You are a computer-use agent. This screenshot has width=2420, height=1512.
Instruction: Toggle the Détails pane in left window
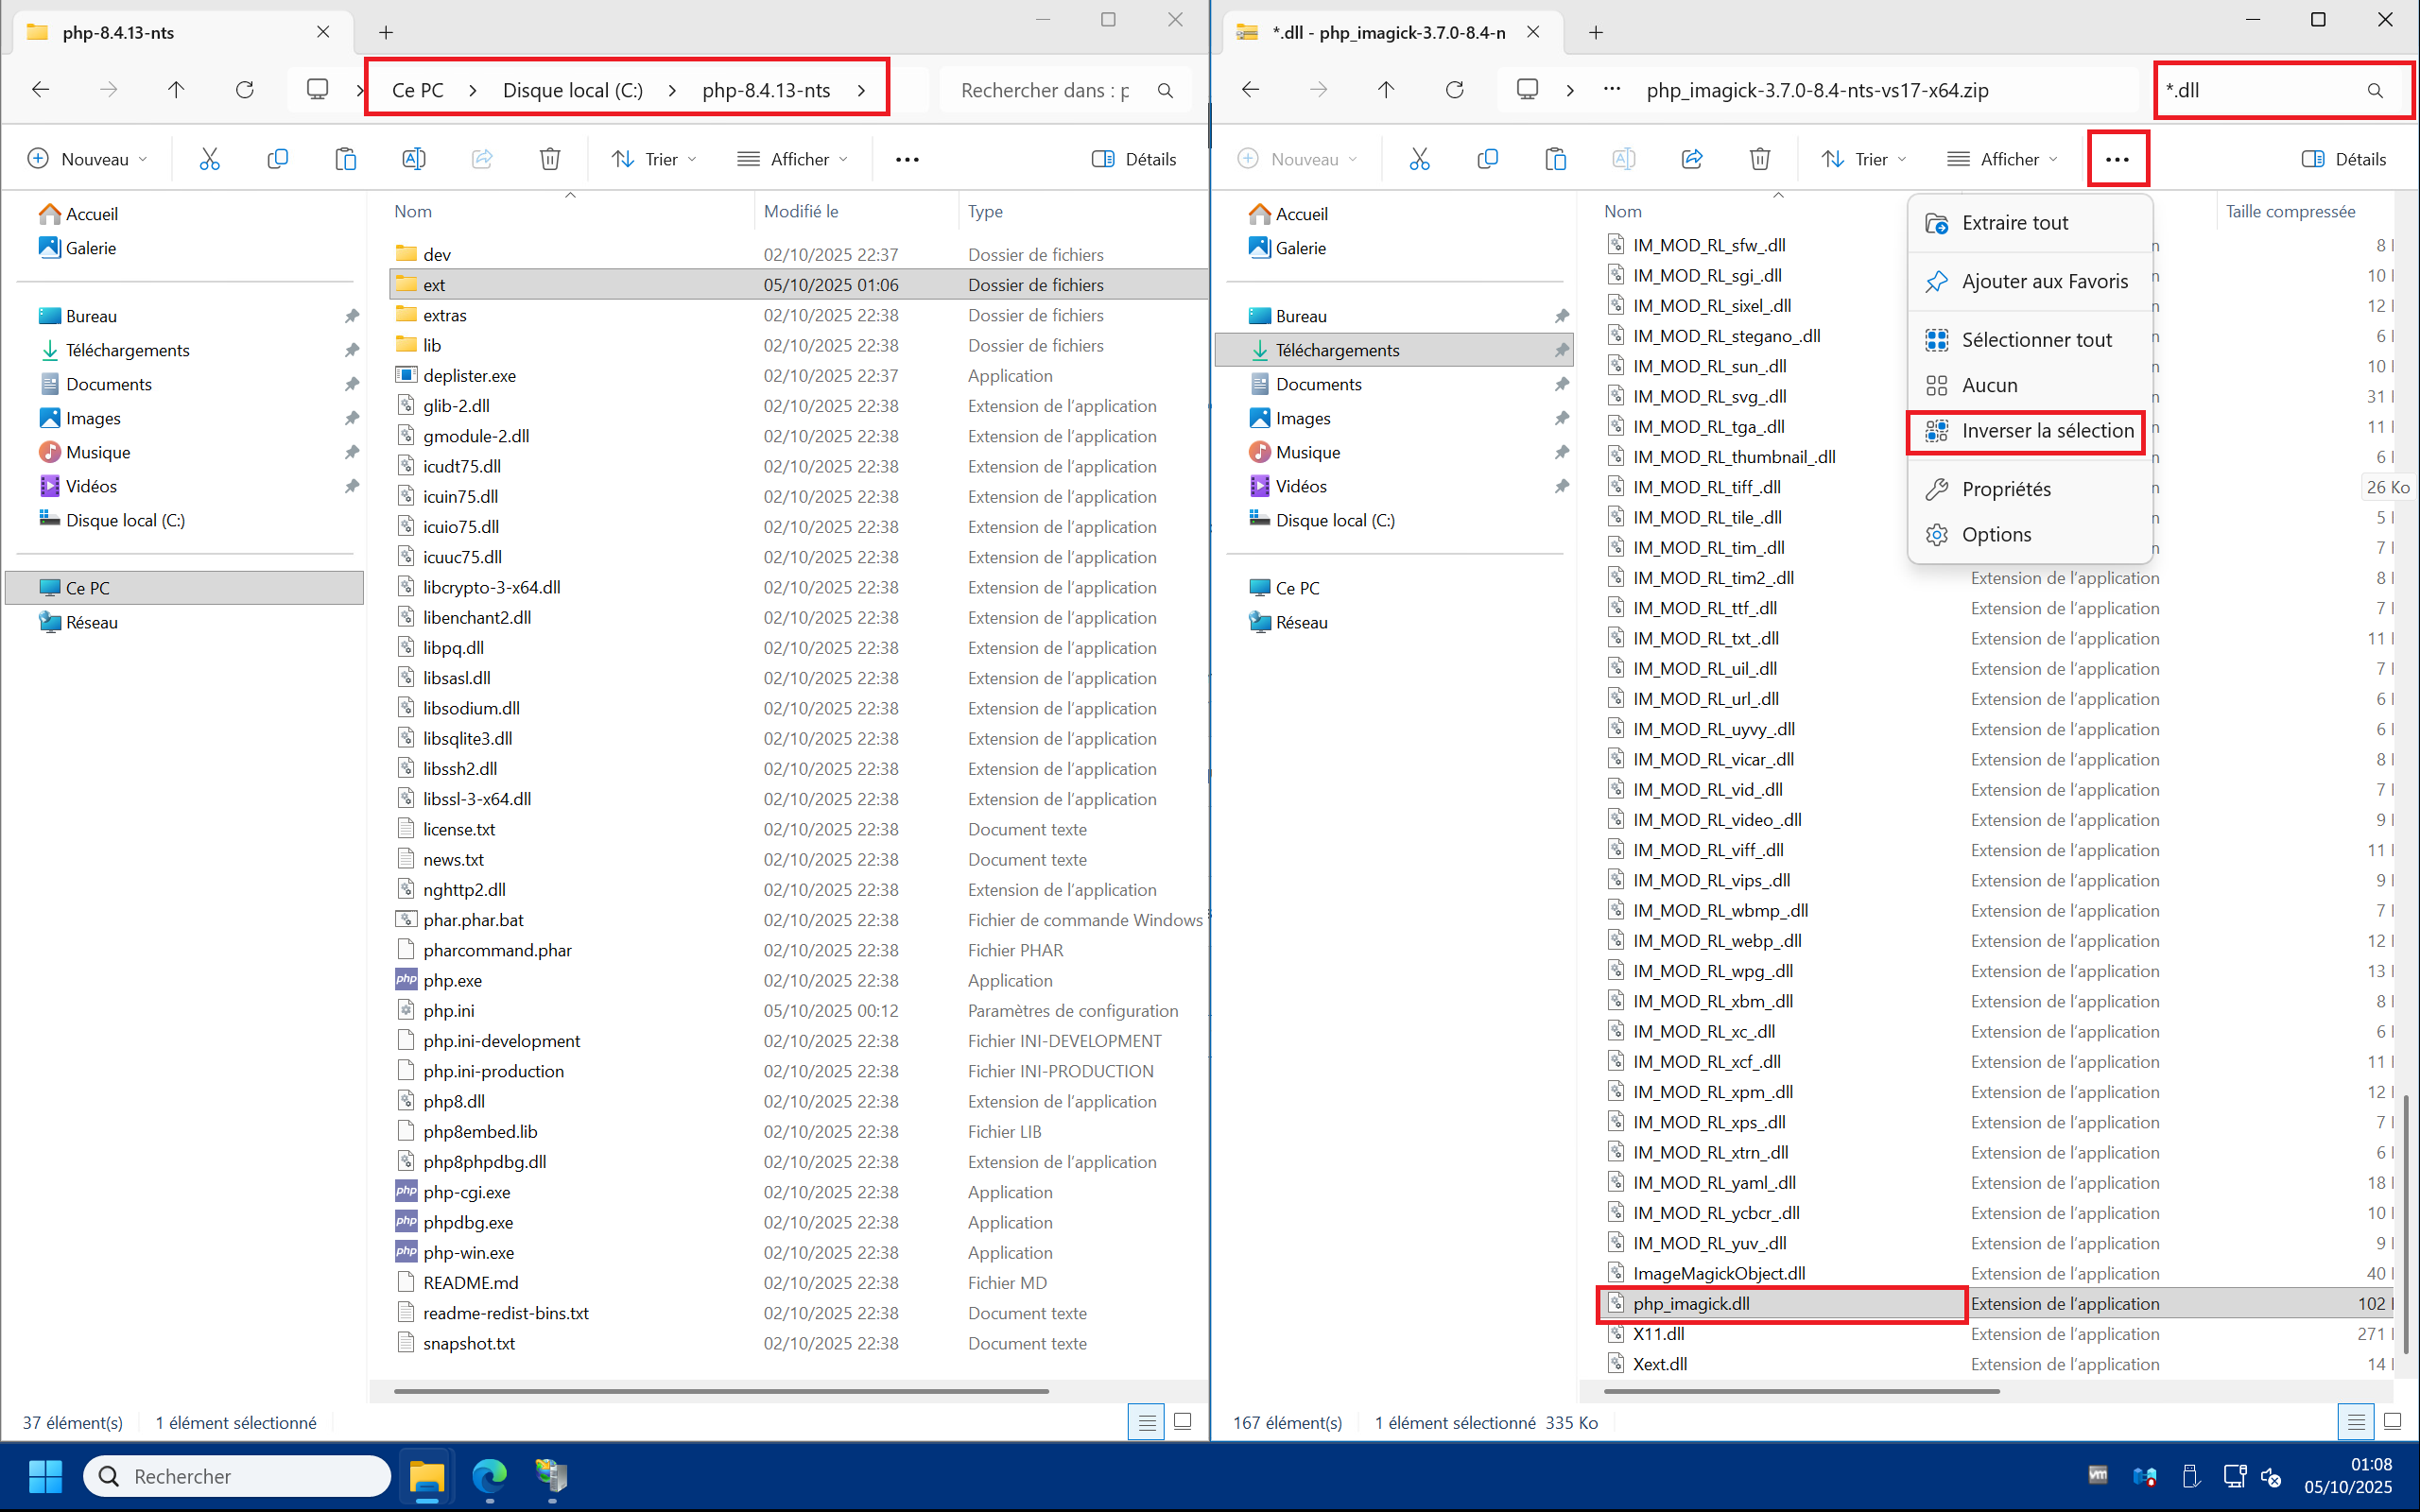tap(1134, 159)
